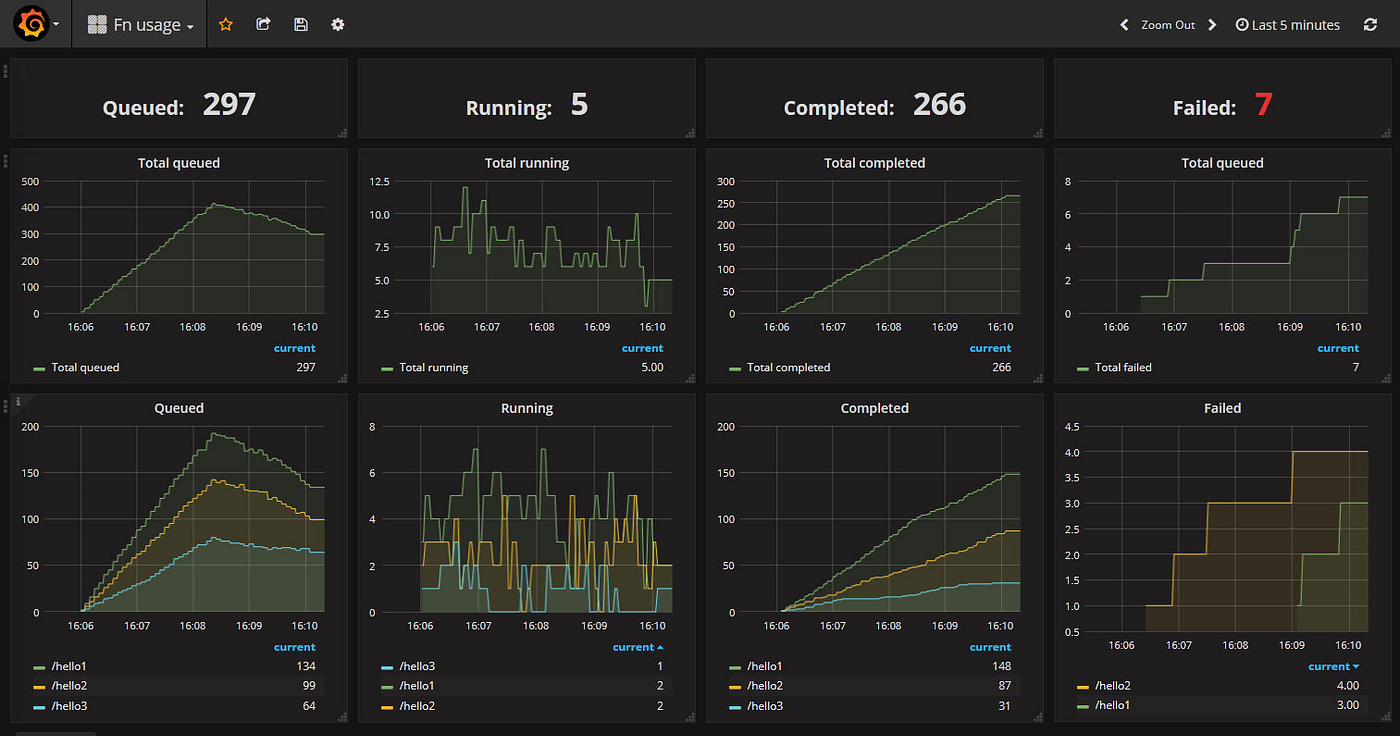The height and width of the screenshot is (736, 1400).
Task: Open the share dashboard icon
Action: (x=263, y=24)
